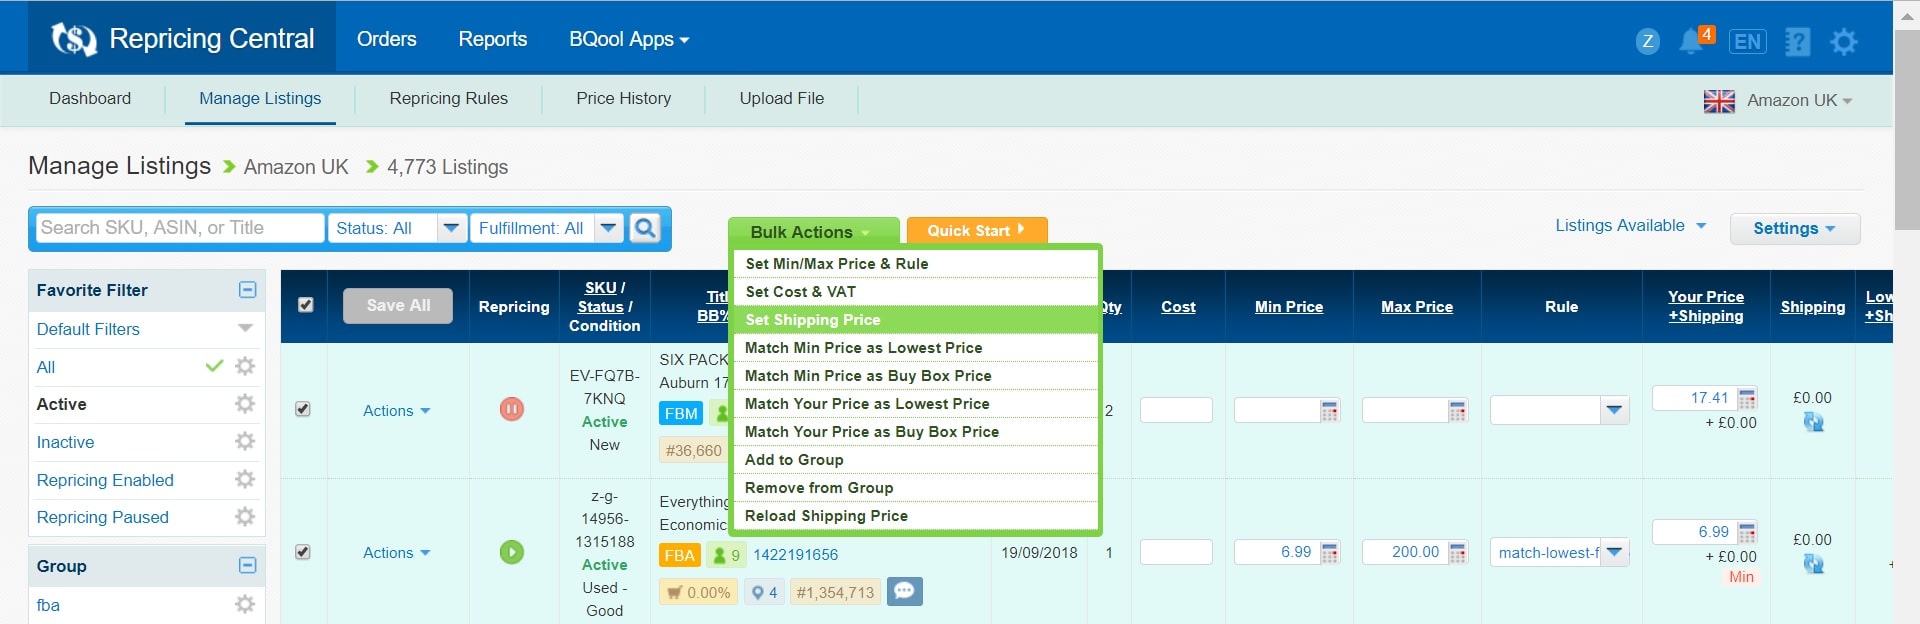Image resolution: width=1920 pixels, height=624 pixels.
Task: Click the seller count badge showing 9
Action: click(727, 555)
